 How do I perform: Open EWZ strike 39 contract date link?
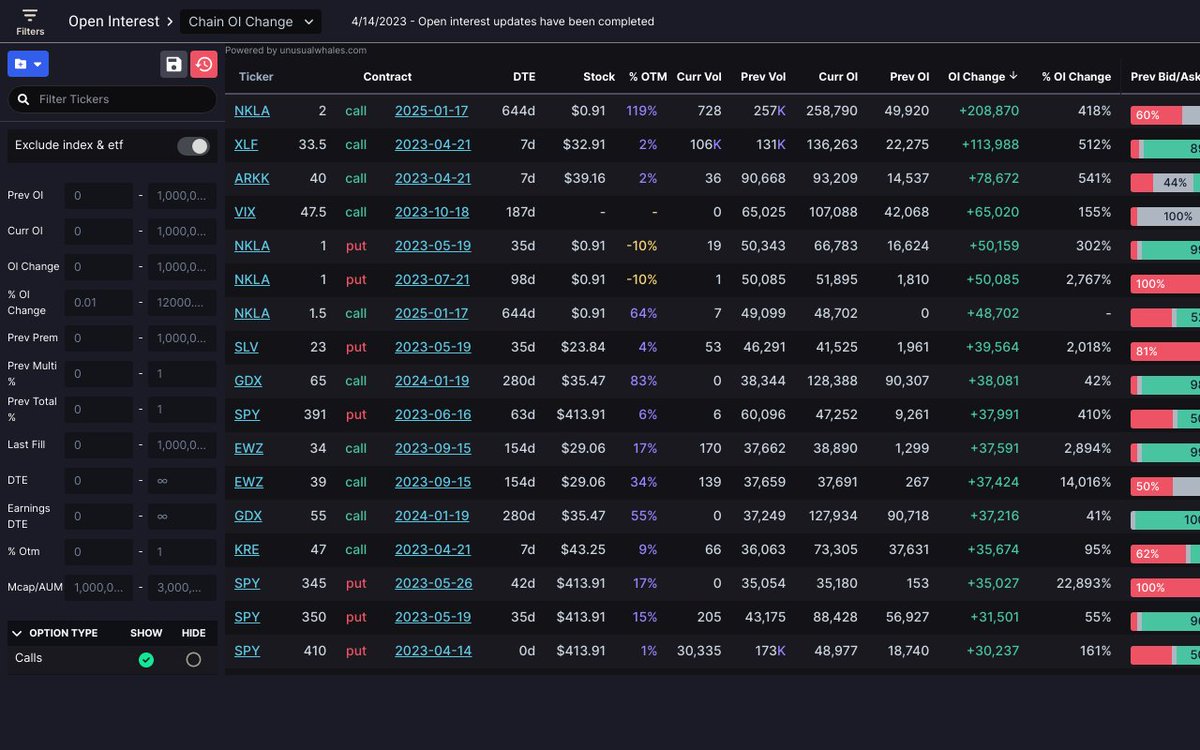click(433, 482)
